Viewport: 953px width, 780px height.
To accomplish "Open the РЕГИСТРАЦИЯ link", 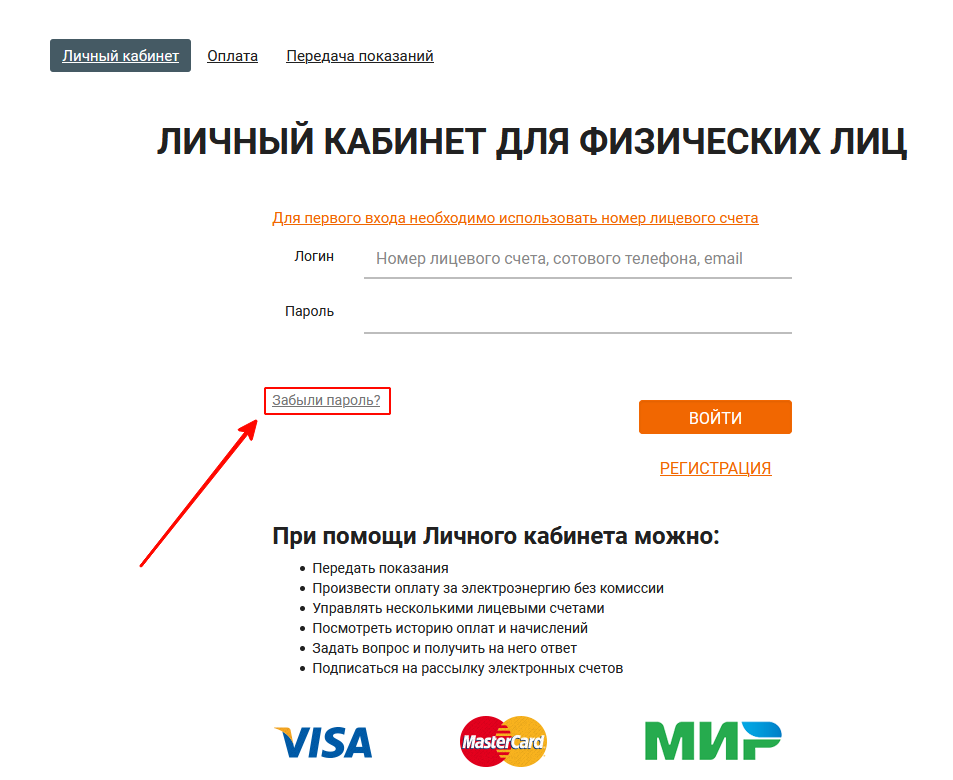I will click(x=715, y=468).
